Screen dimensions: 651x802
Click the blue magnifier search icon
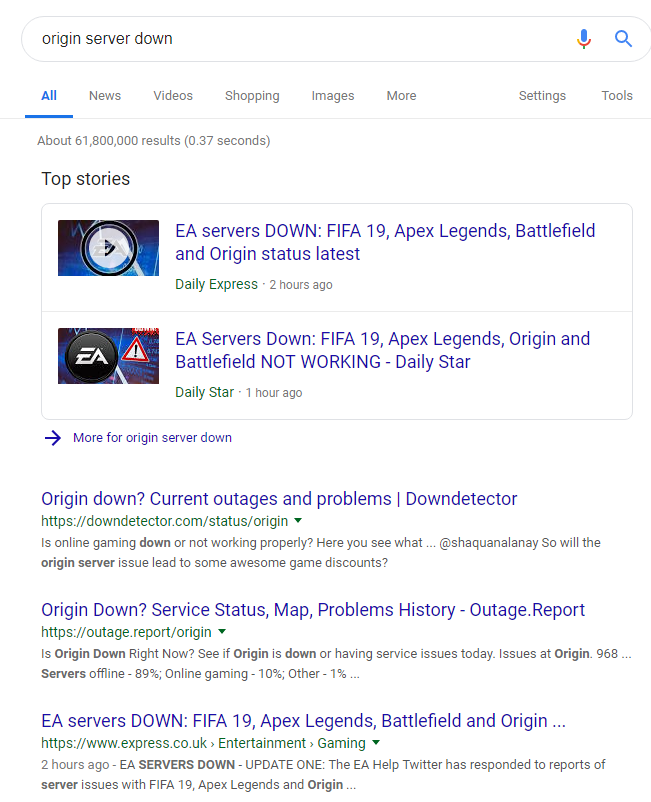pos(623,39)
